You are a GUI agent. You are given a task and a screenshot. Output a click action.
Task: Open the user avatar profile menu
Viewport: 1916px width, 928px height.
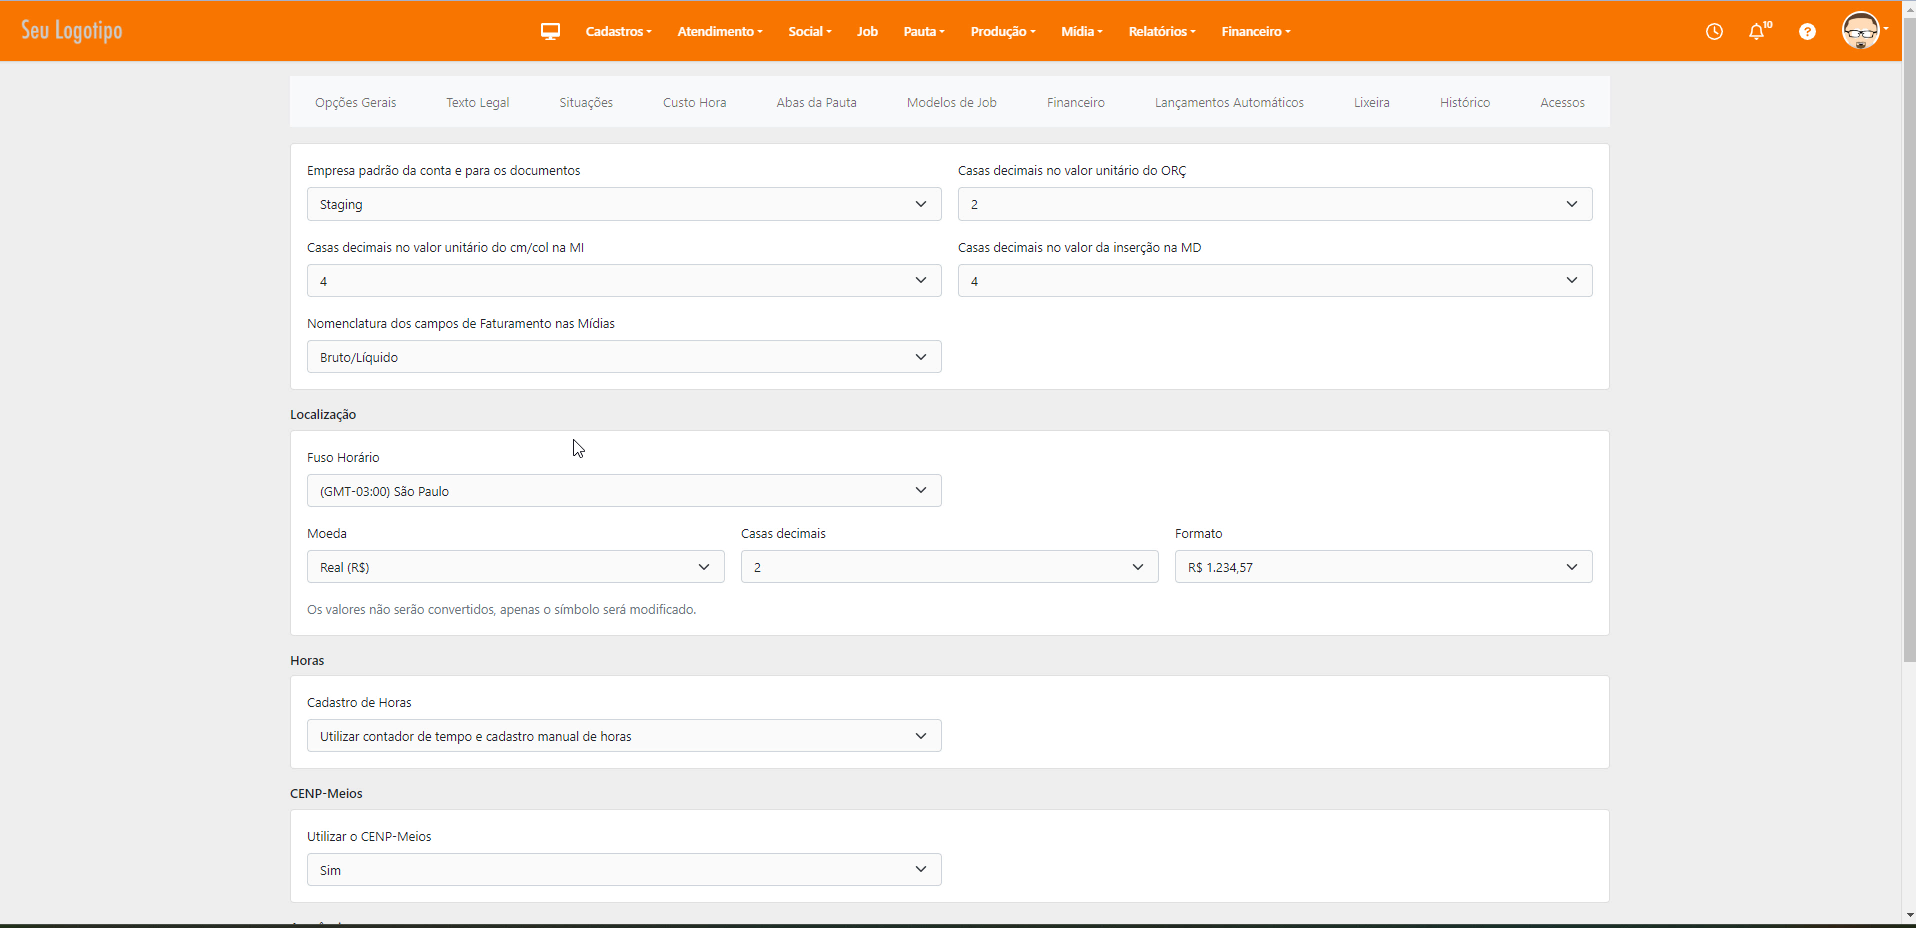[x=1862, y=31]
